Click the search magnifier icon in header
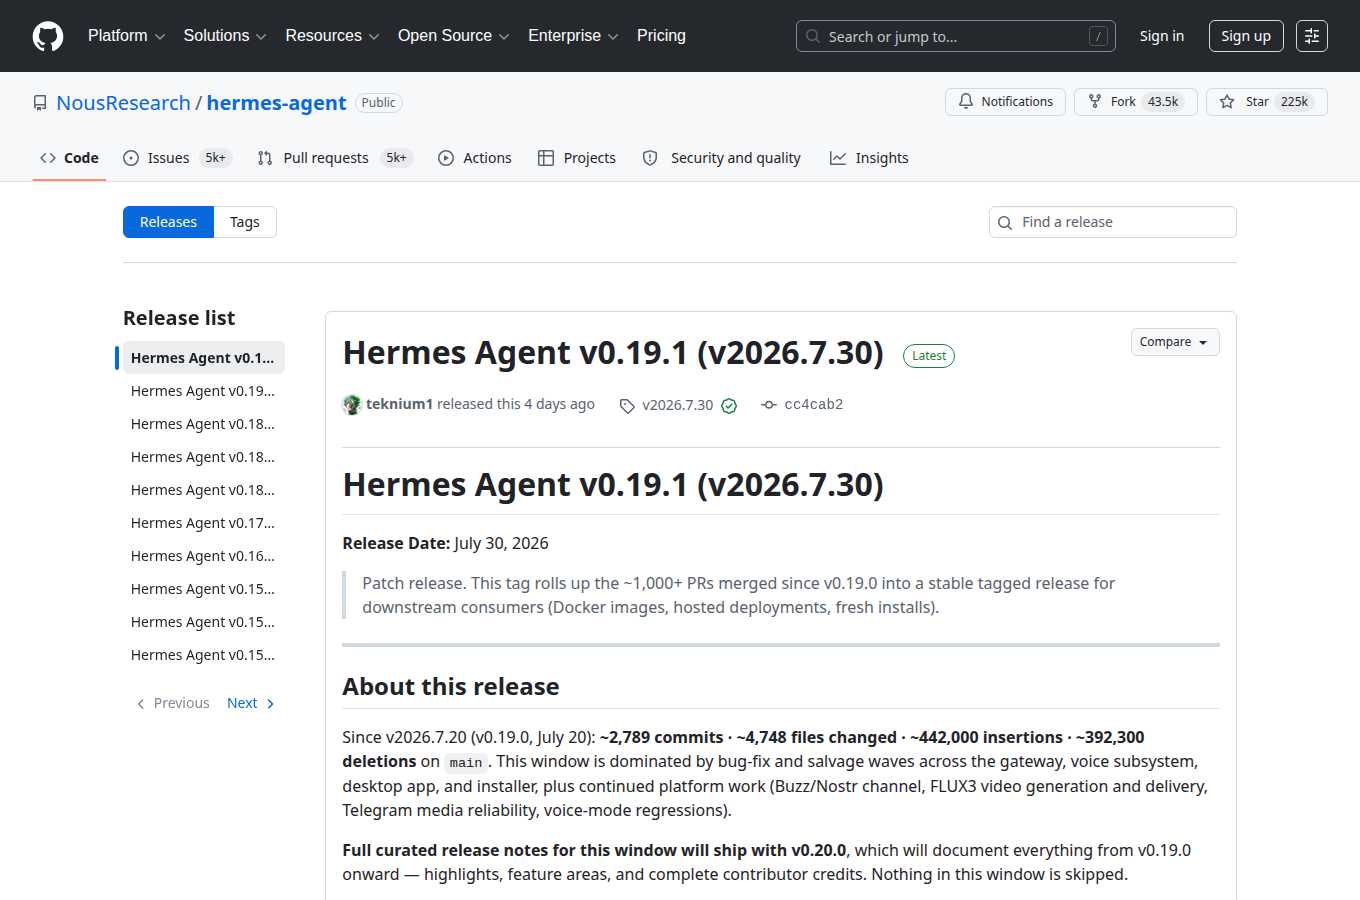This screenshot has width=1360, height=900. [x=814, y=36]
